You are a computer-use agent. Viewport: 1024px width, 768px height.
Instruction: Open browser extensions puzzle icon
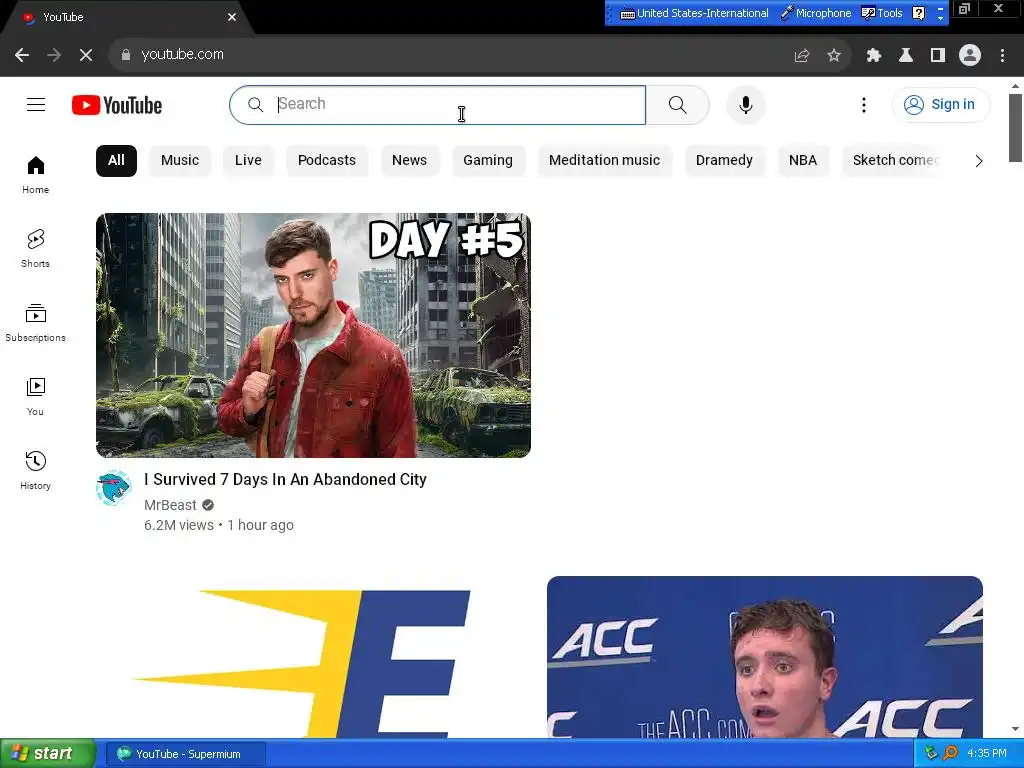coord(874,56)
